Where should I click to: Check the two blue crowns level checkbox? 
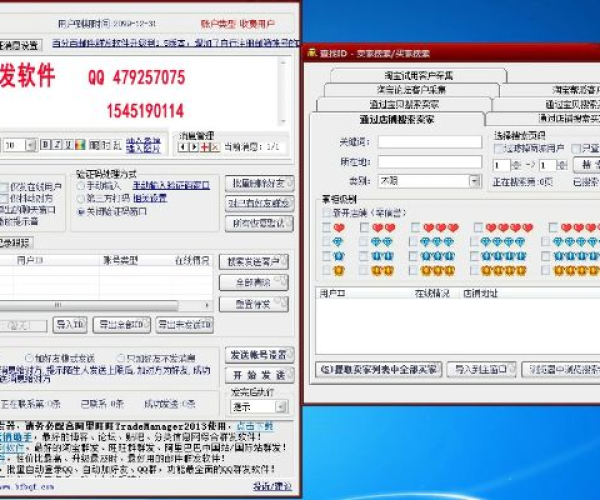(364, 256)
